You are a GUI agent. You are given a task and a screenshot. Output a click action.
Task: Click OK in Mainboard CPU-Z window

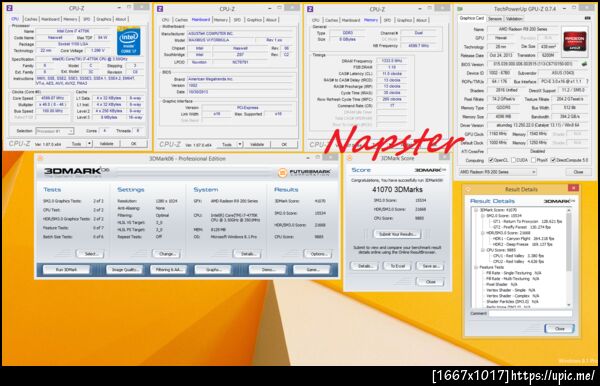(284, 144)
